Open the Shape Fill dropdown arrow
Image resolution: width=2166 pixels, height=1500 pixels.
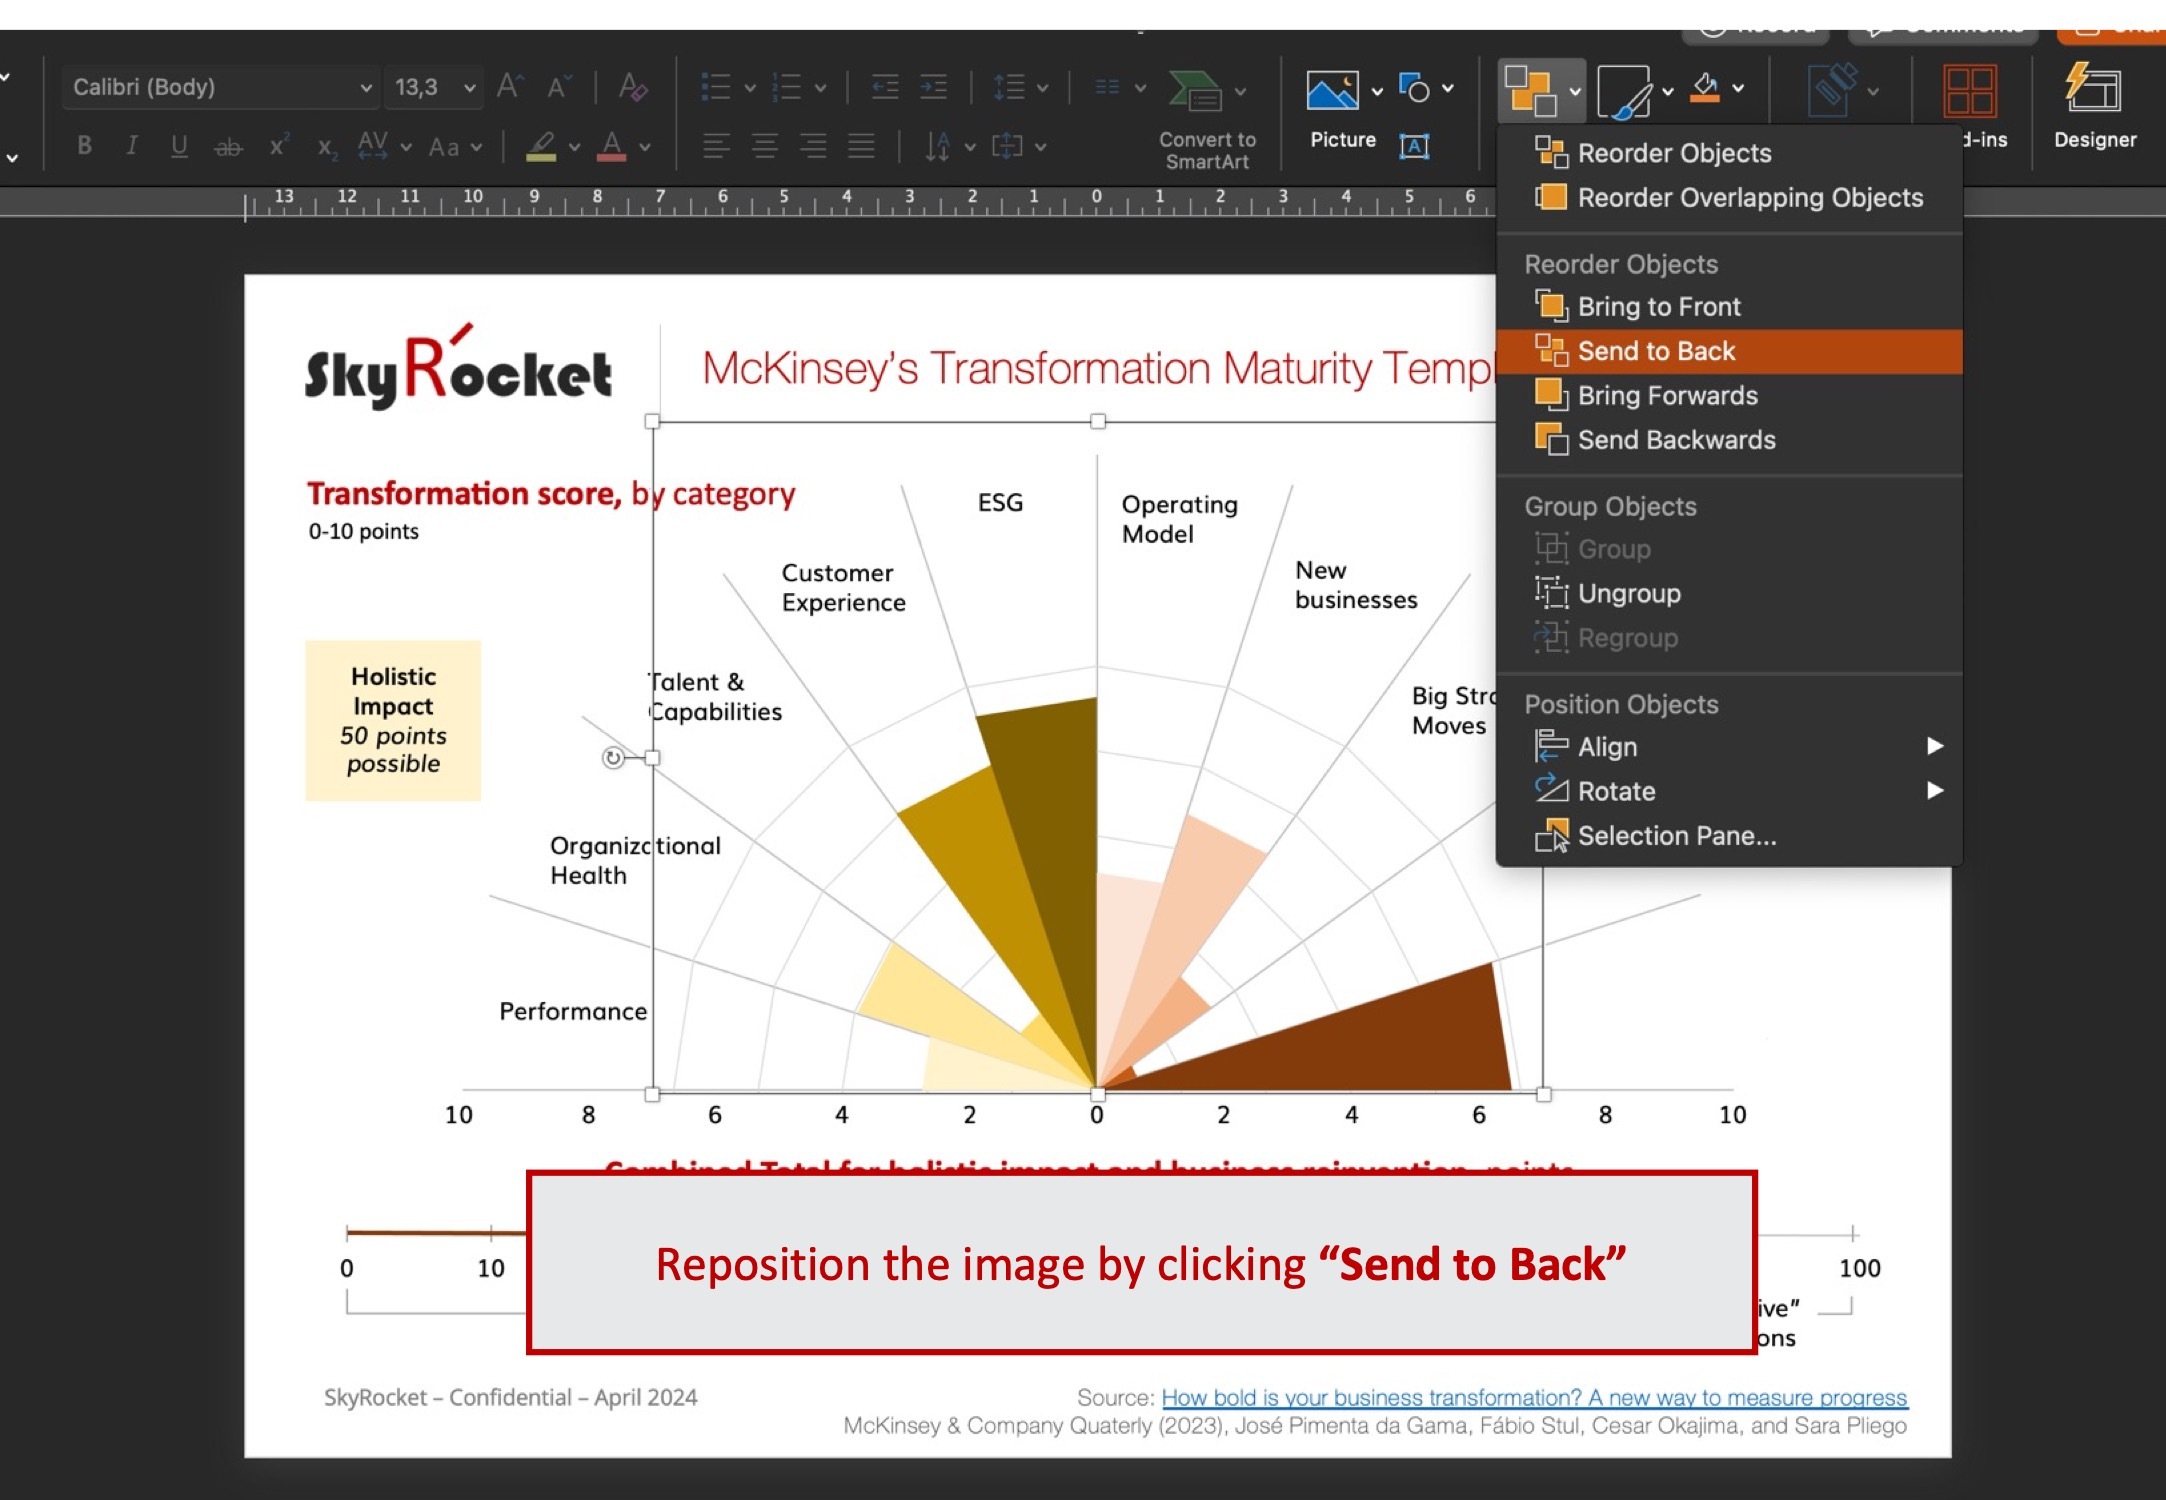coord(1739,89)
